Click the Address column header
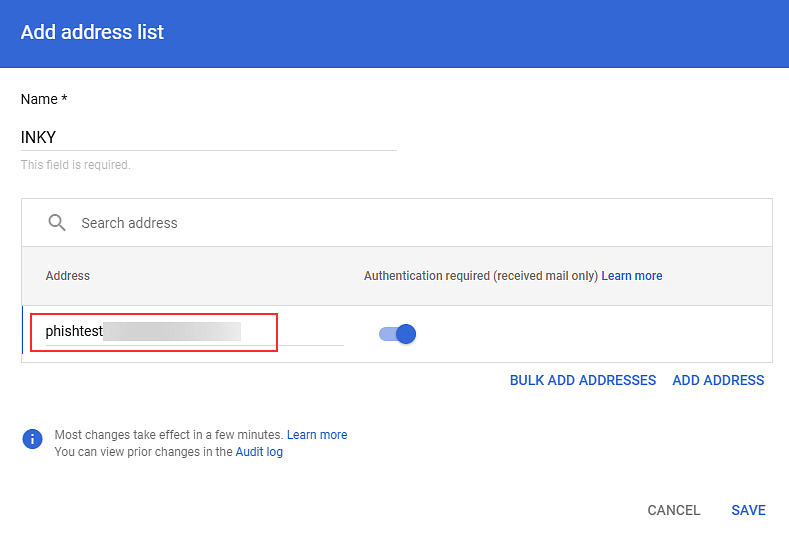Screen dimensions: 789x533 [68, 276]
